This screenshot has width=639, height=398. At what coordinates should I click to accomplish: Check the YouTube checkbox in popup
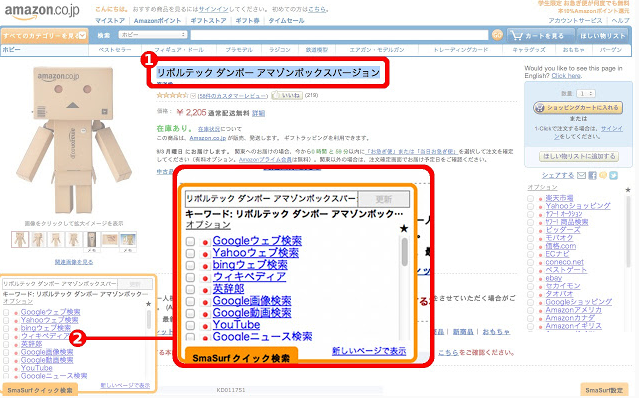(190, 325)
